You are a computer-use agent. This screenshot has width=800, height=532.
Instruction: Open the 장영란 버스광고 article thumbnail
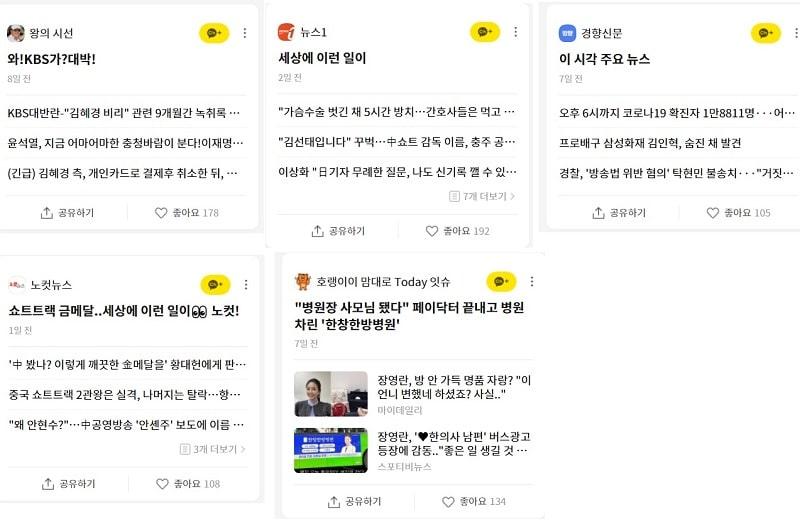point(331,450)
